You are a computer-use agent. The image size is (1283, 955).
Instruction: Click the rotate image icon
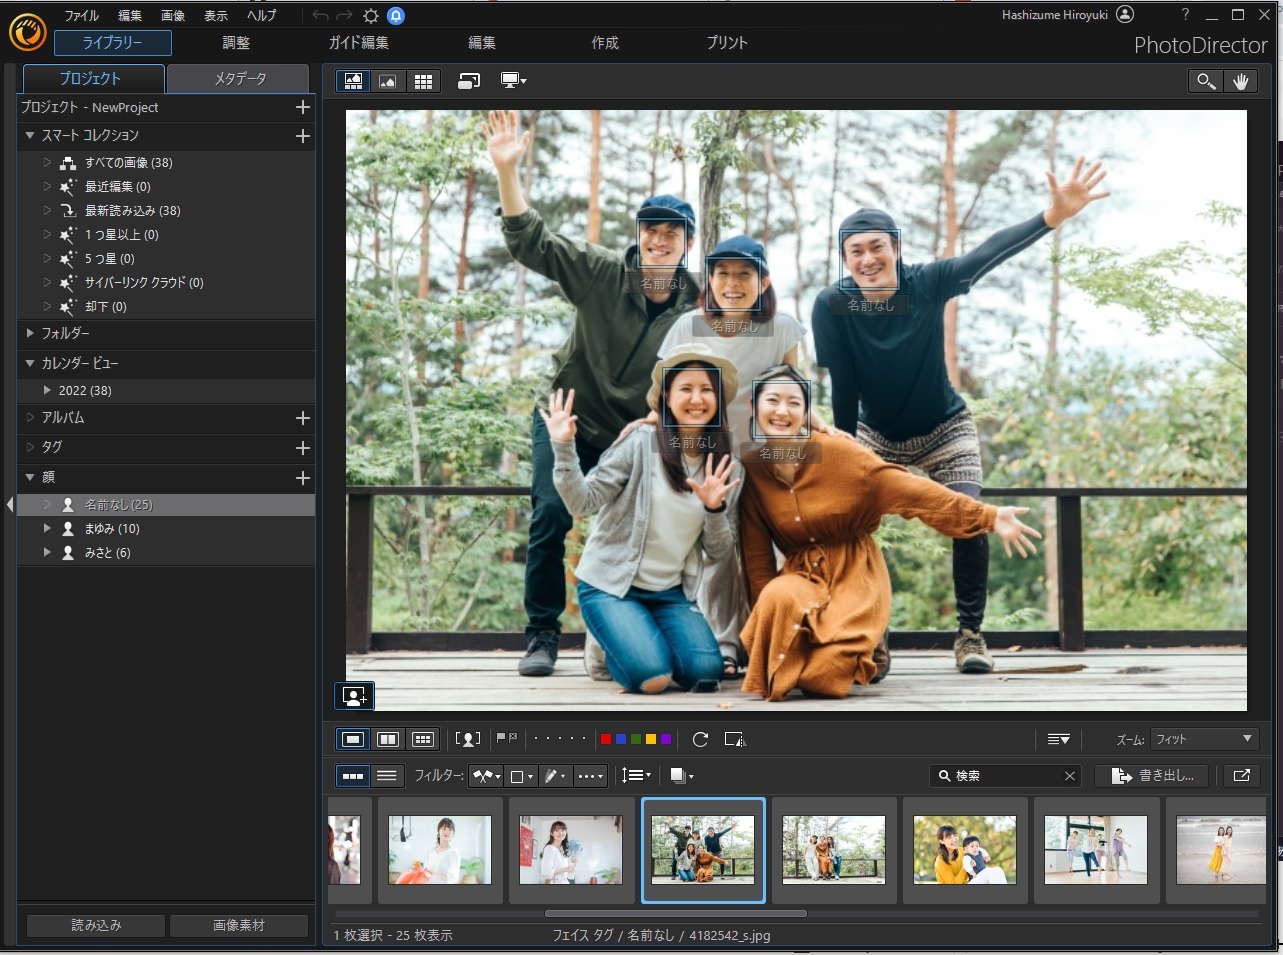click(x=700, y=739)
